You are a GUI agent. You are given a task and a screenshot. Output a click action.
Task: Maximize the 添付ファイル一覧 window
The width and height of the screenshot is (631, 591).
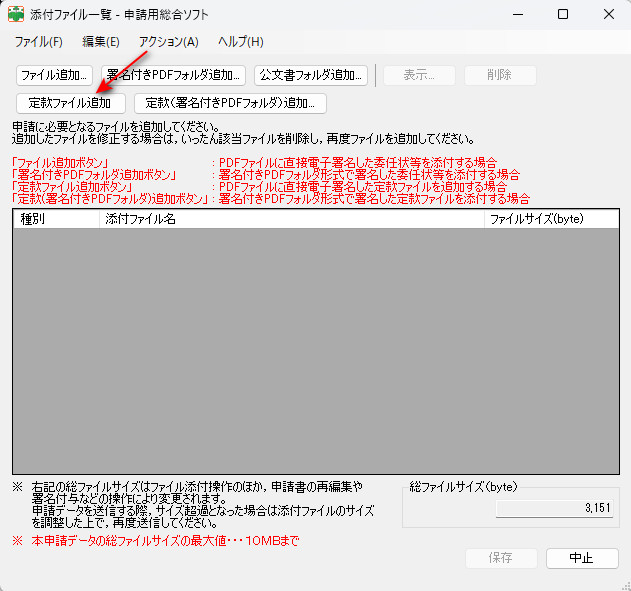pyautogui.click(x=563, y=15)
